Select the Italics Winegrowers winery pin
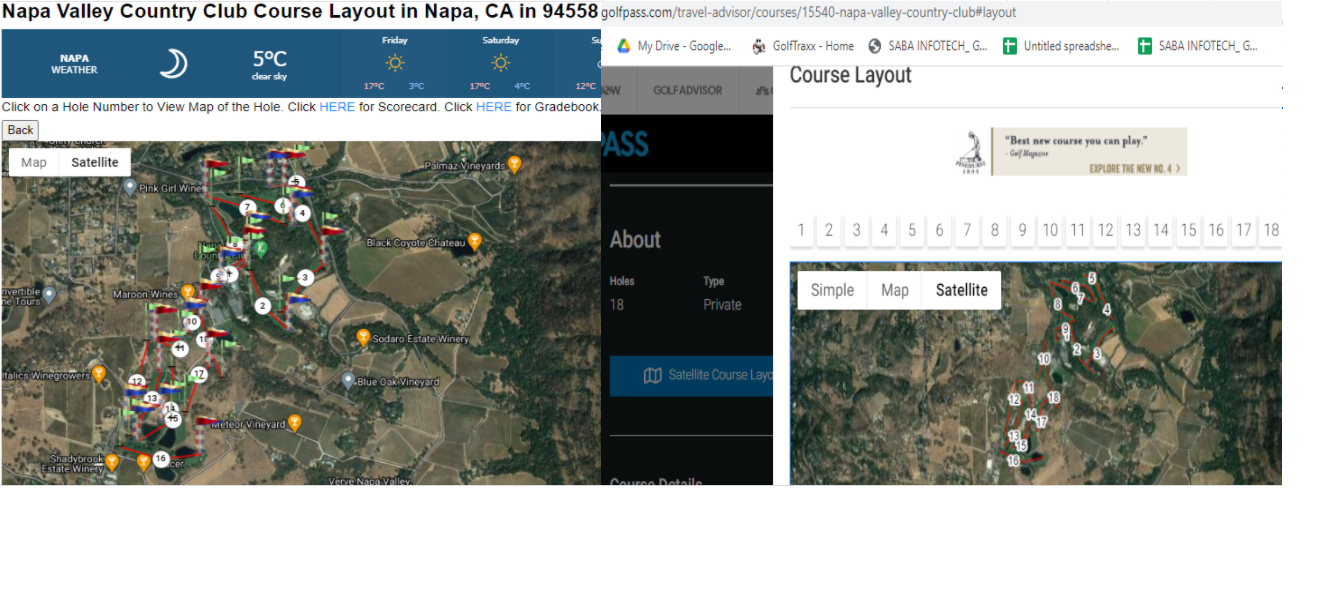Screen dimensions: 1338x594 (x=99, y=374)
